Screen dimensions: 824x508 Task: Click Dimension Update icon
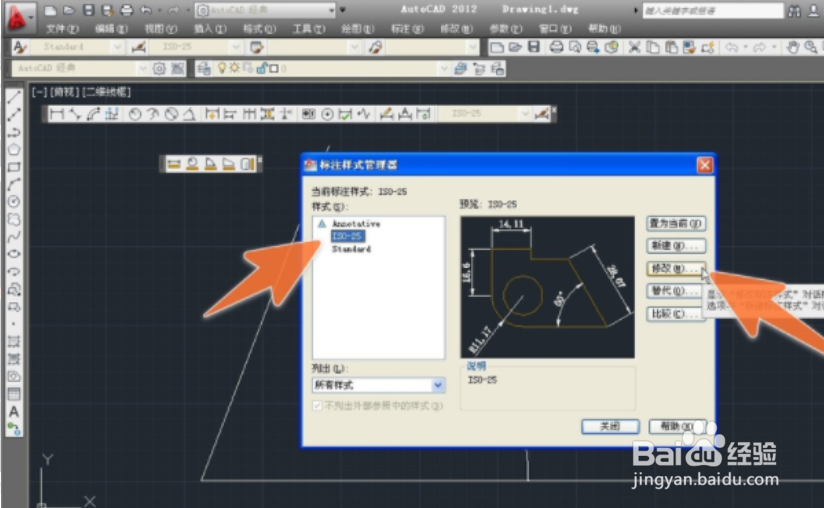tap(424, 113)
